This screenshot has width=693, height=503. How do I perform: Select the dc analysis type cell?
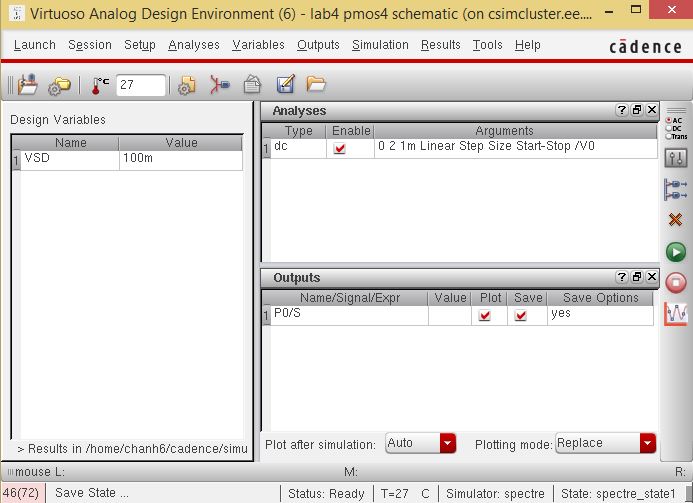(x=297, y=148)
